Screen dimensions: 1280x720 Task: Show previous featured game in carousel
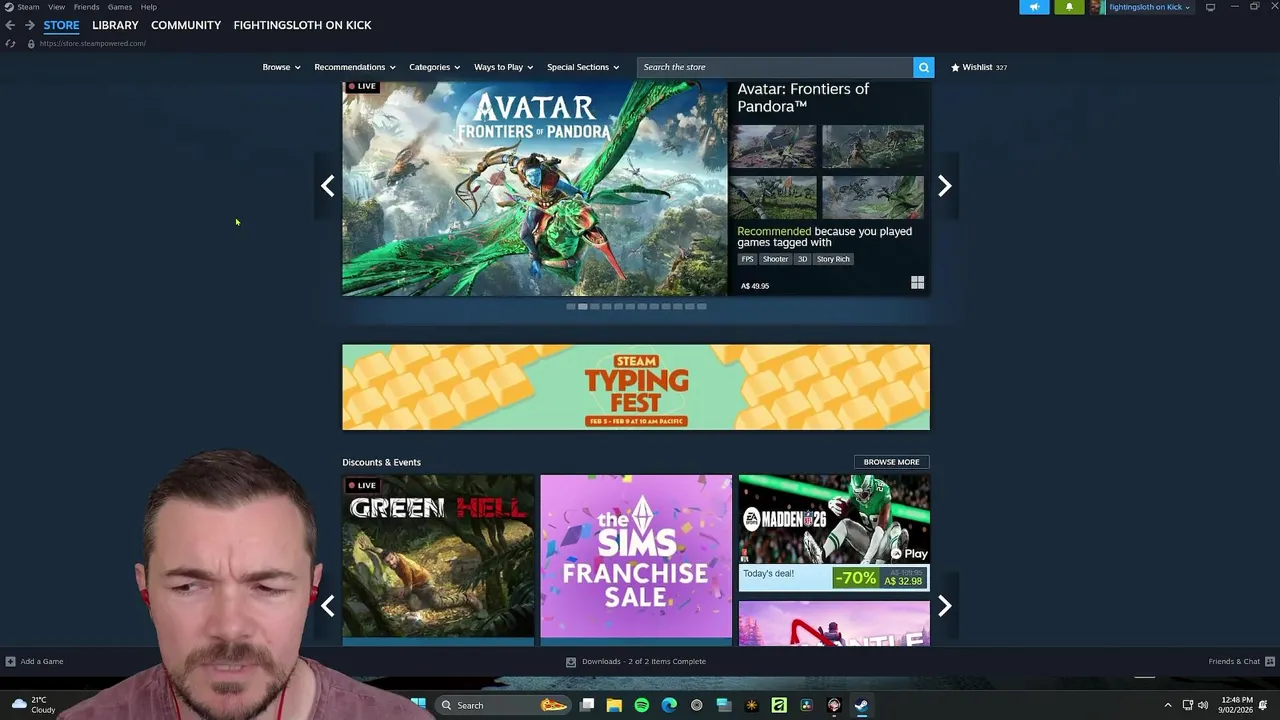[327, 186]
